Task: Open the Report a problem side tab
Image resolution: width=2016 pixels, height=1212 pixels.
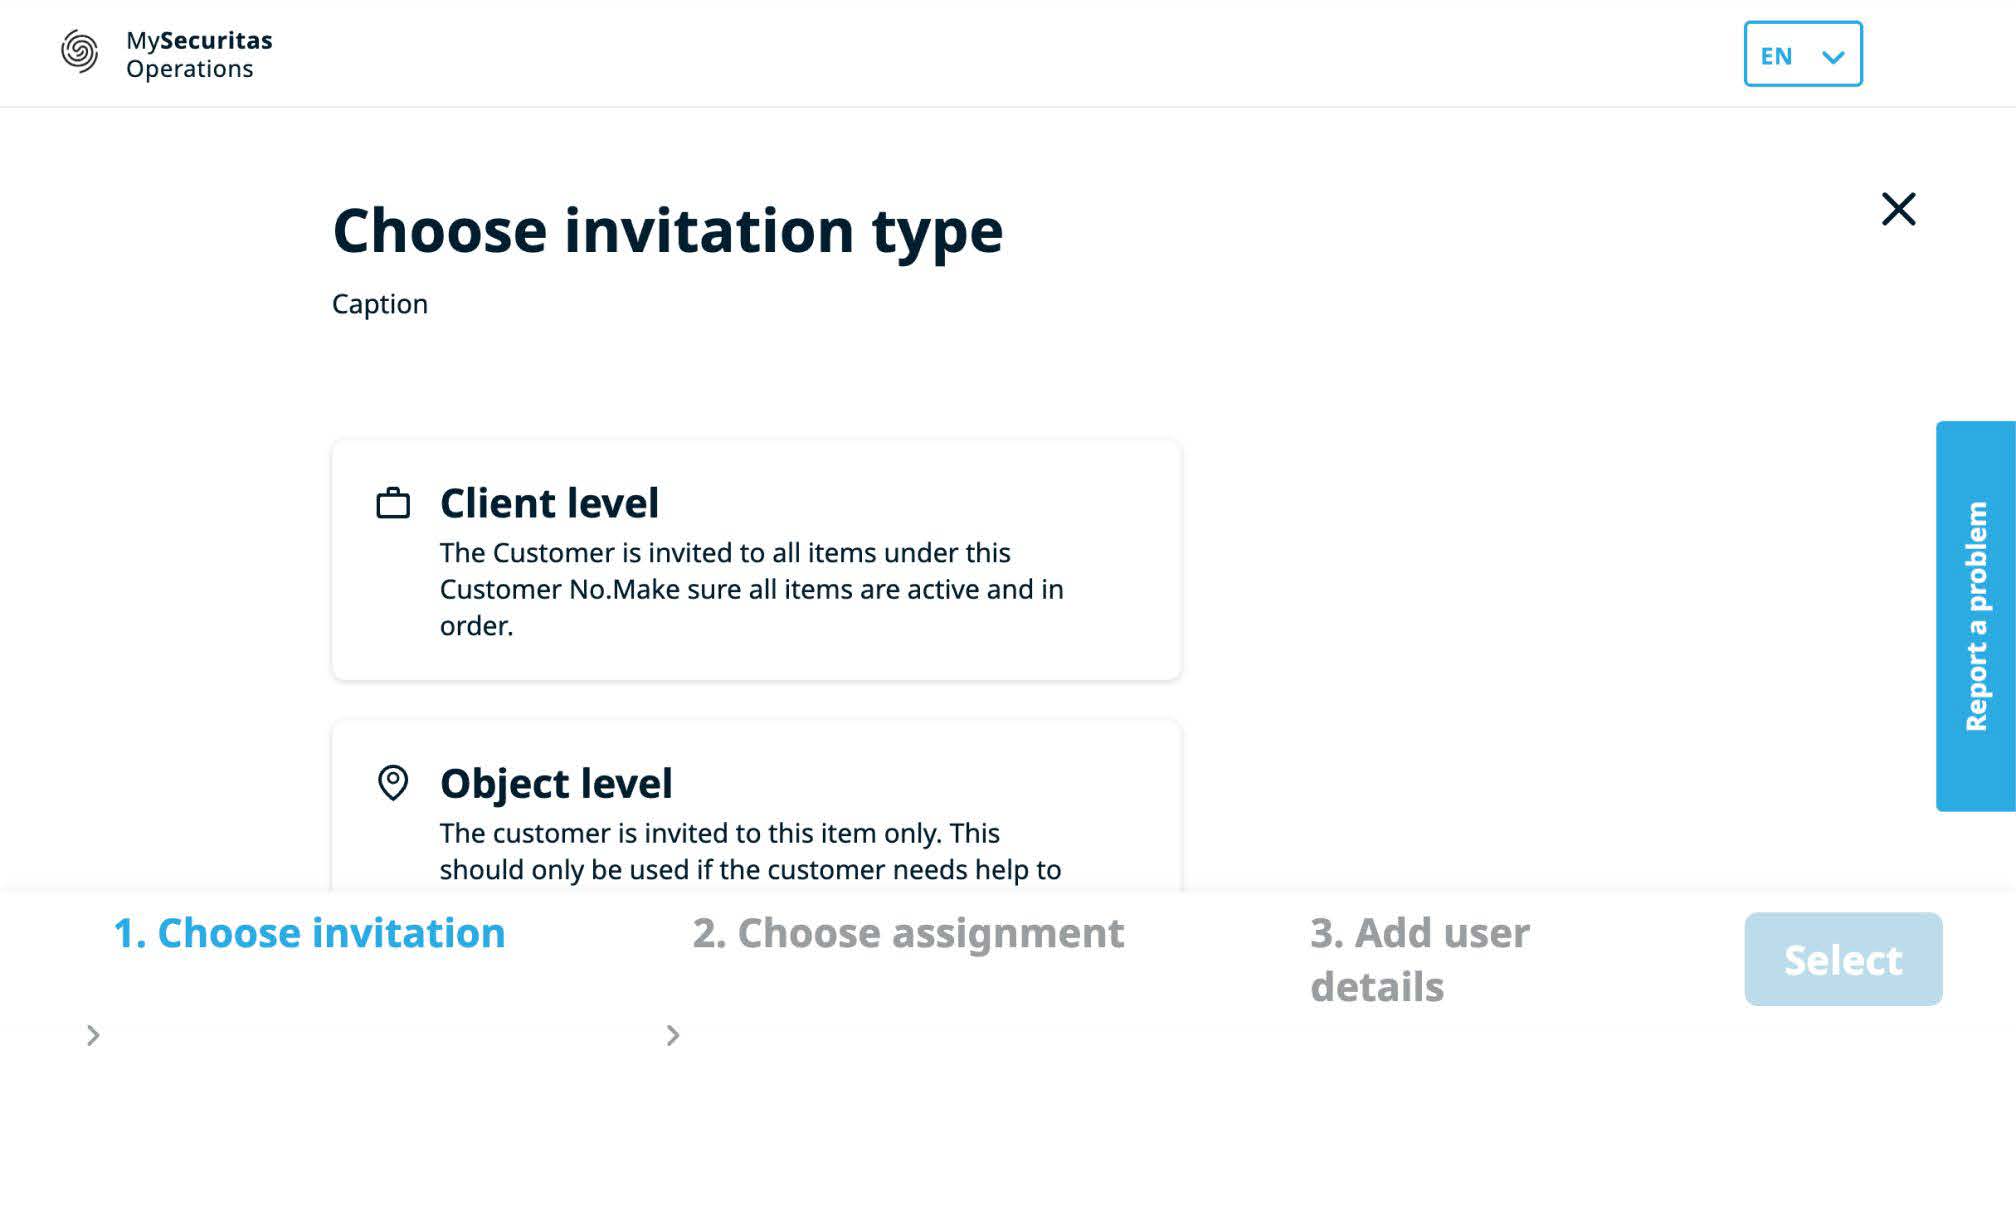Action: 1975,616
